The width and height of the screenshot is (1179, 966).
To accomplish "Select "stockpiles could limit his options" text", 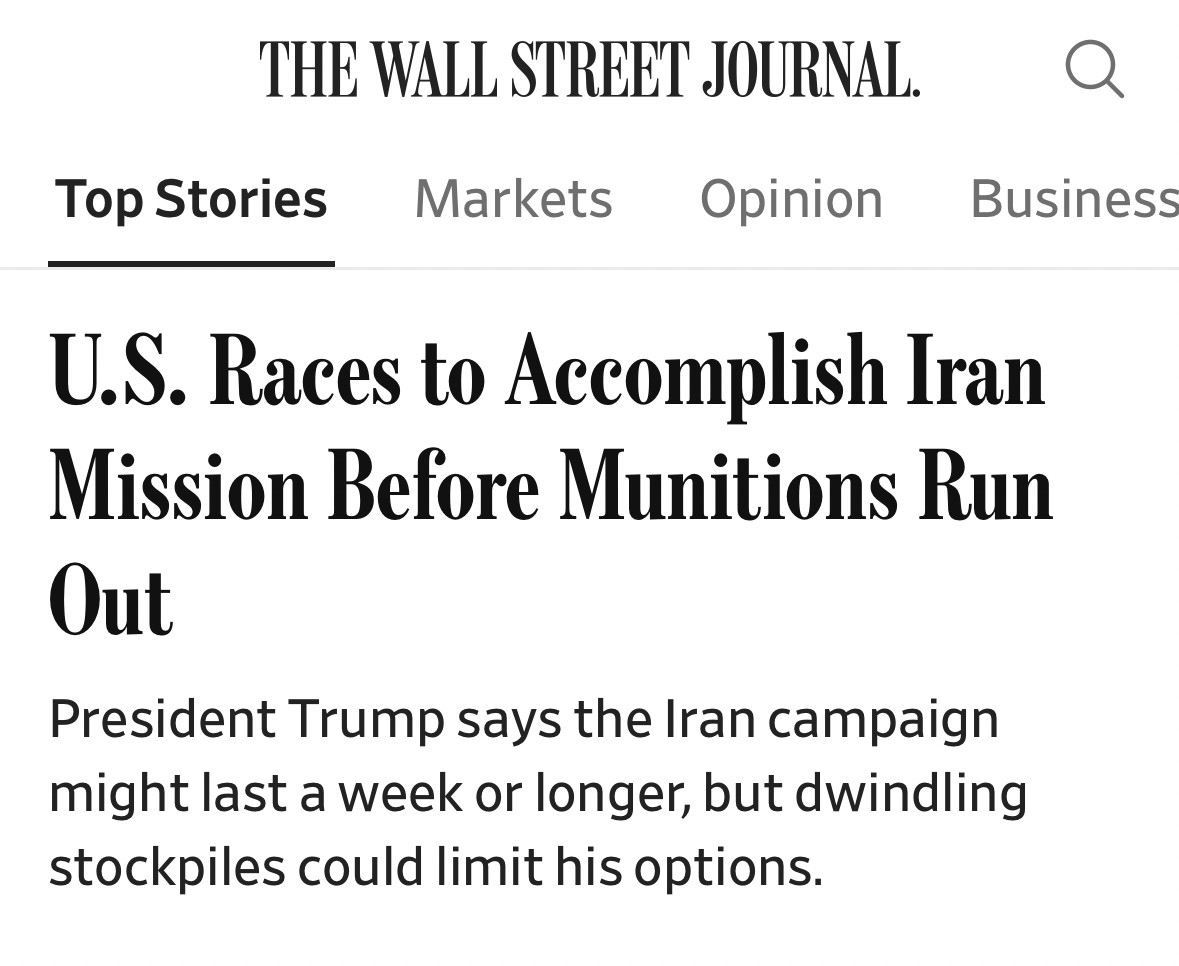I will 435,867.
